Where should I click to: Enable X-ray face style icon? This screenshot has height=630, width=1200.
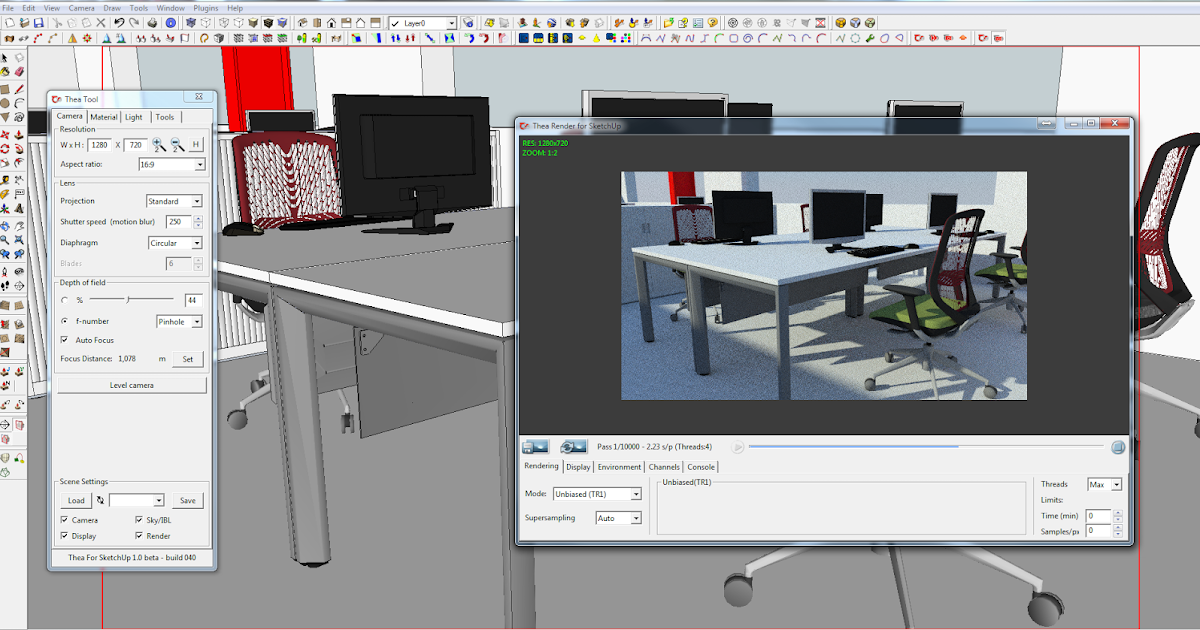tap(190, 22)
